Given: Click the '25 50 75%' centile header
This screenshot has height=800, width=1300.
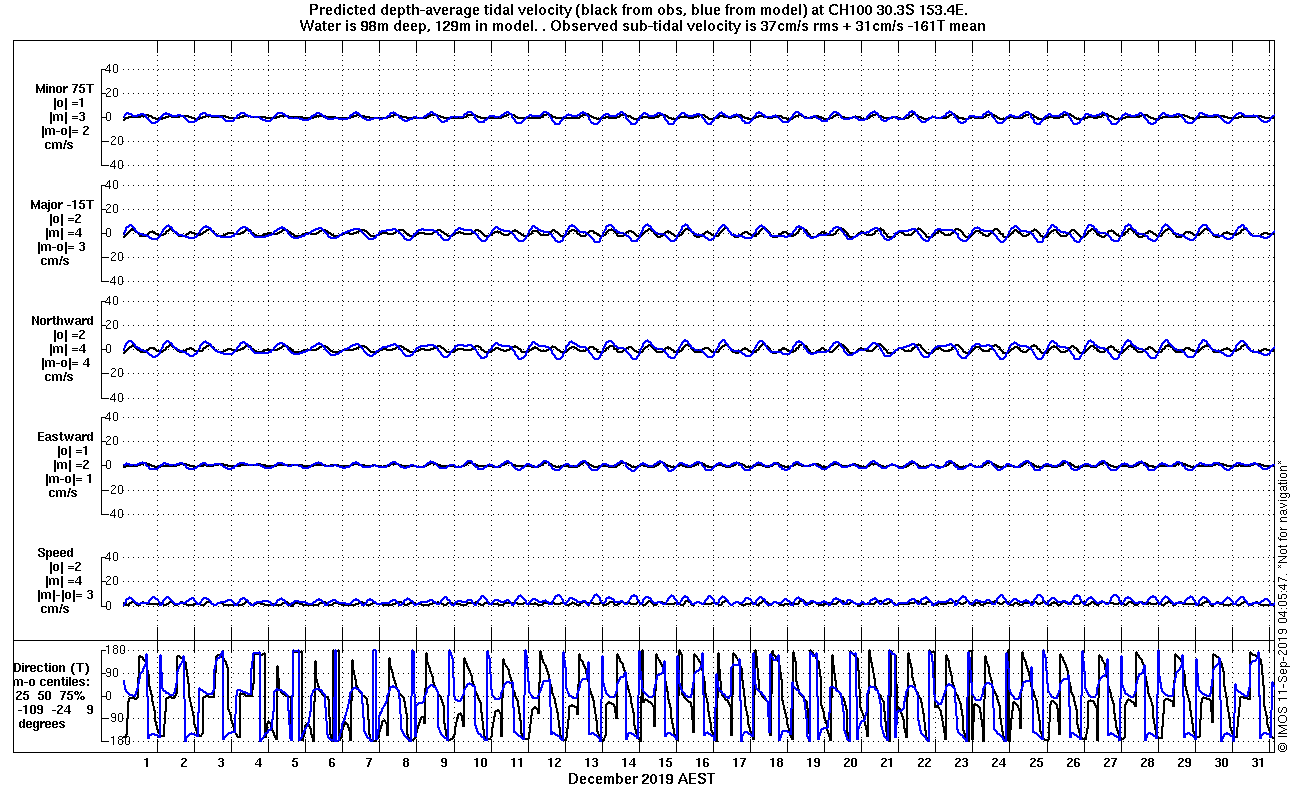Looking at the screenshot, I should click(52, 696).
